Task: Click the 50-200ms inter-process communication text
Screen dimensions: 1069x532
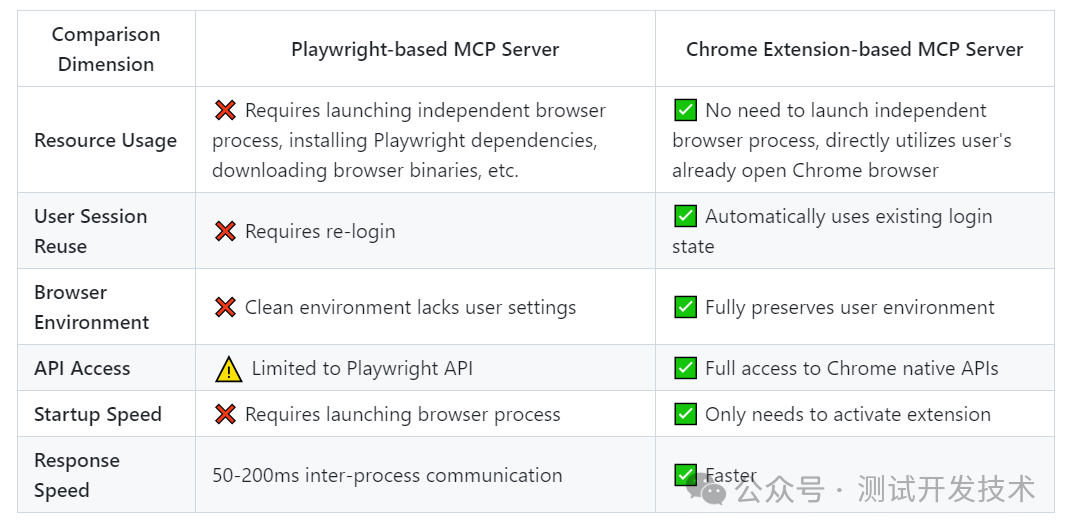Action: click(x=387, y=475)
